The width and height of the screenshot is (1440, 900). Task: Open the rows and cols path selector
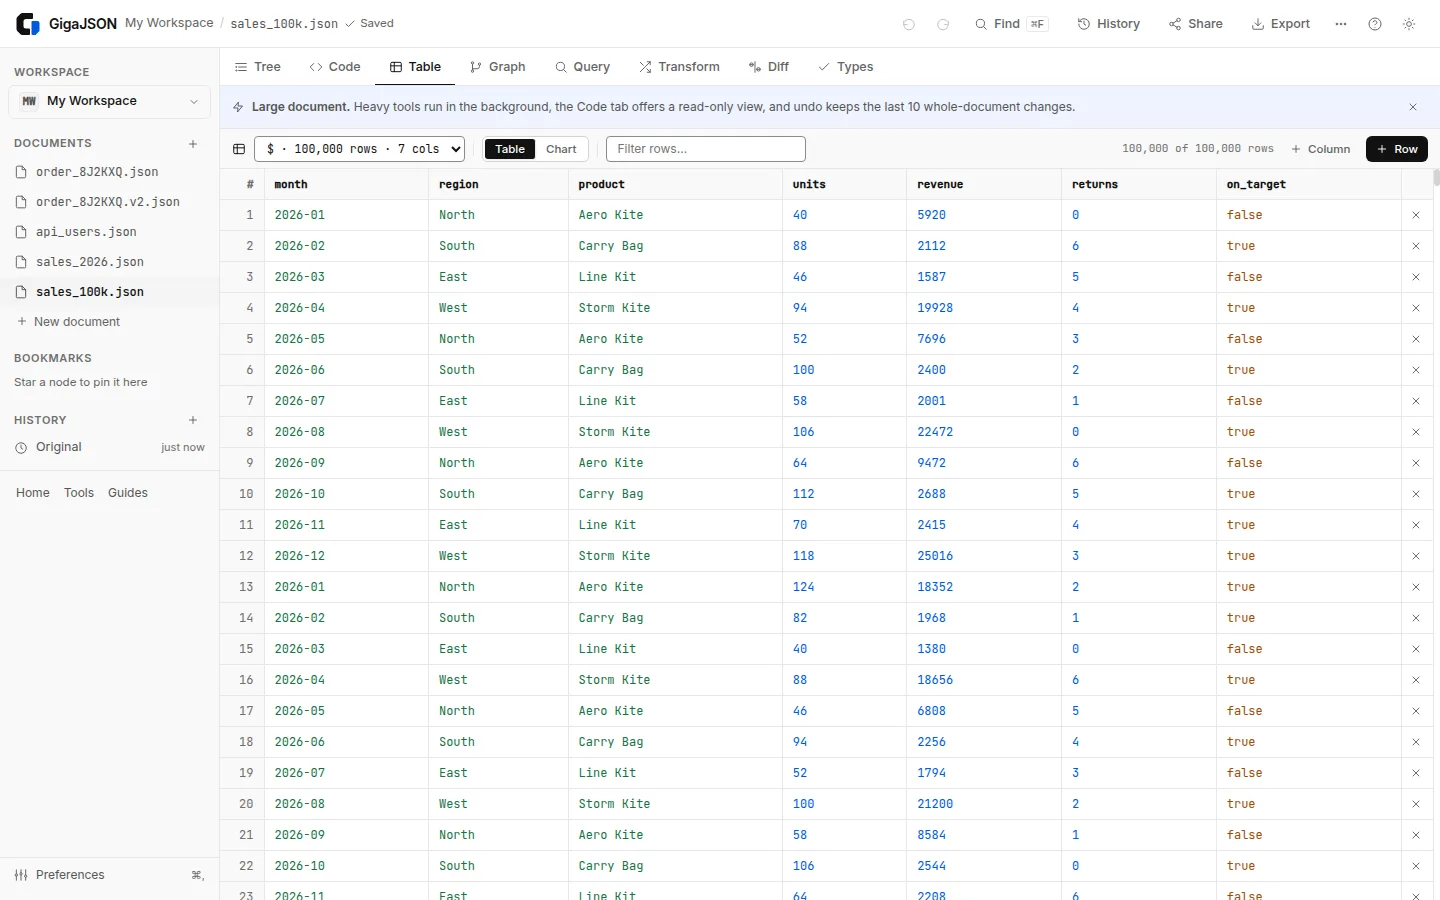click(360, 149)
